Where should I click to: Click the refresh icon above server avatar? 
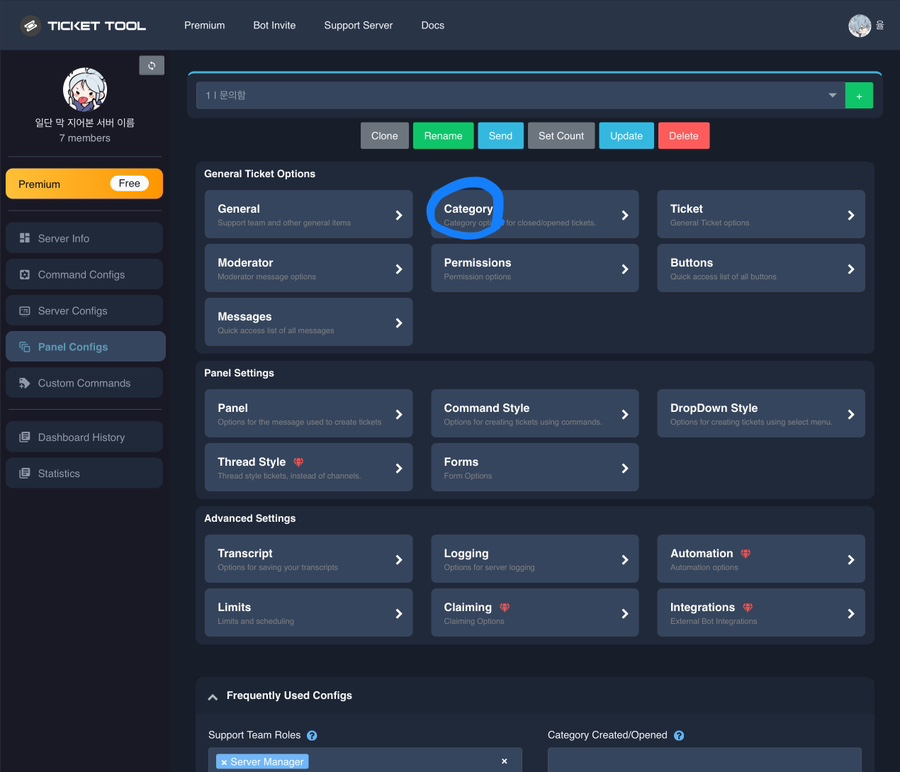152,65
